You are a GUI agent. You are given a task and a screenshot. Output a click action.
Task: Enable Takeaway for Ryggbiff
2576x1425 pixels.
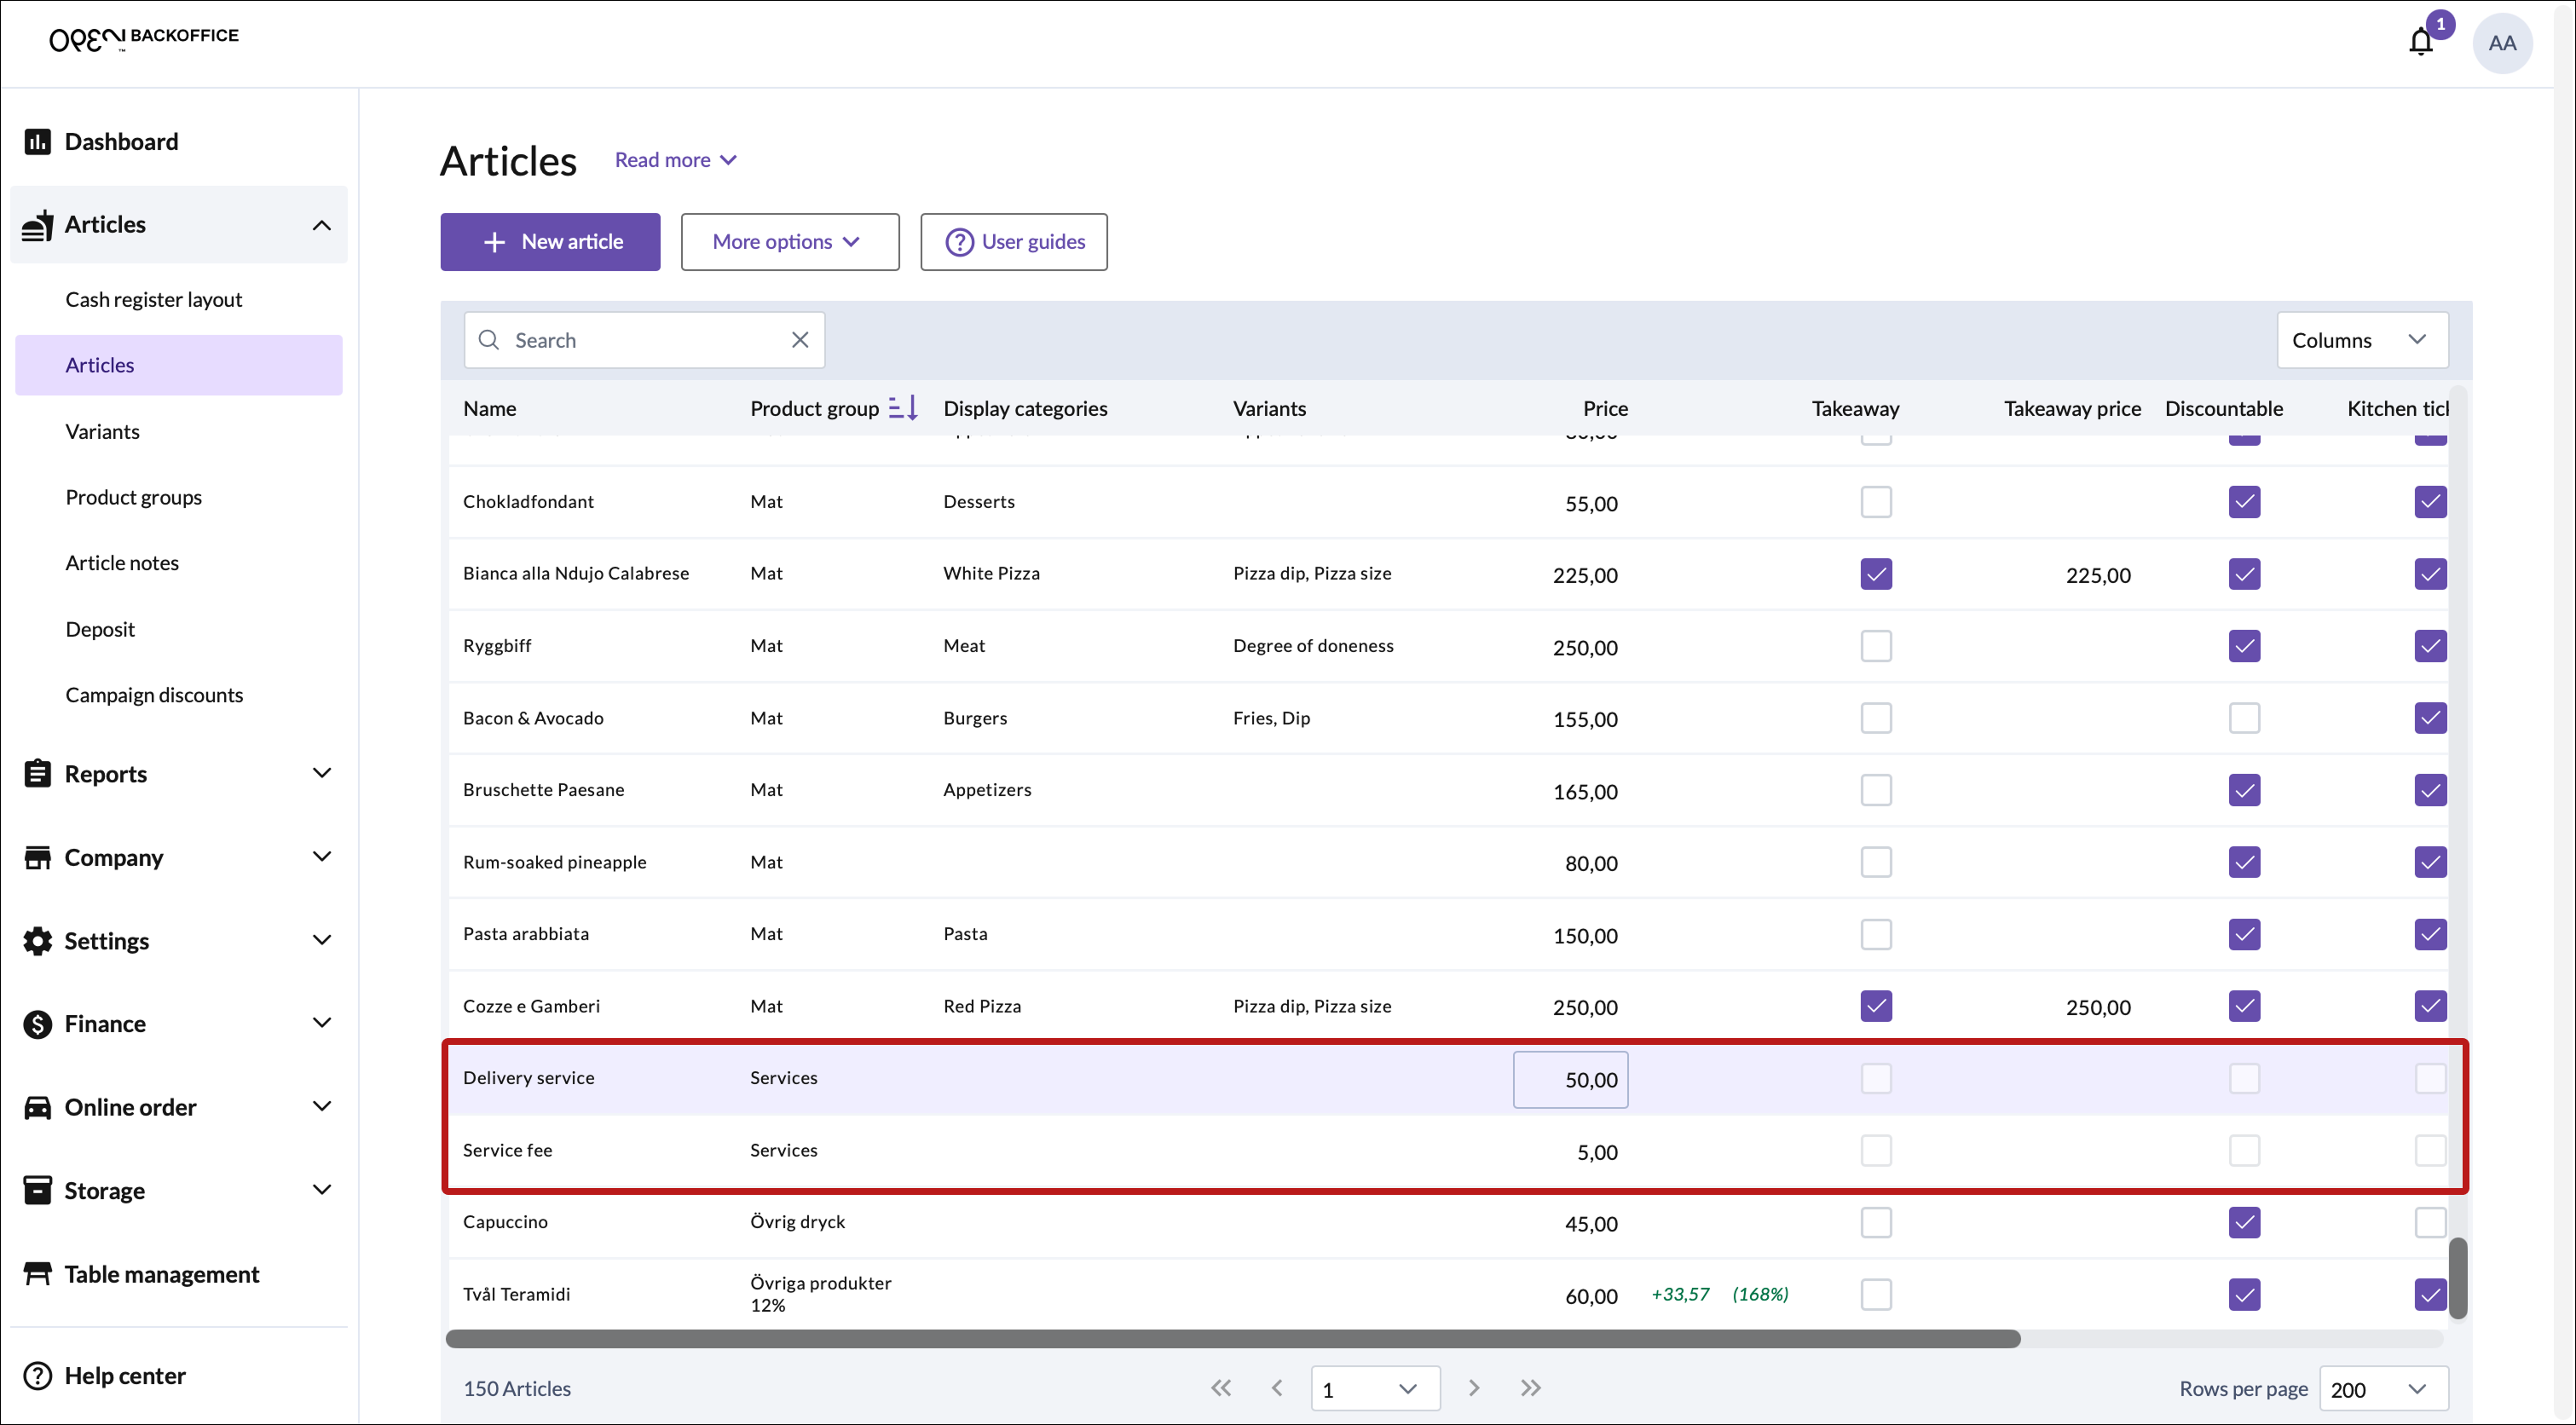[x=1876, y=646]
